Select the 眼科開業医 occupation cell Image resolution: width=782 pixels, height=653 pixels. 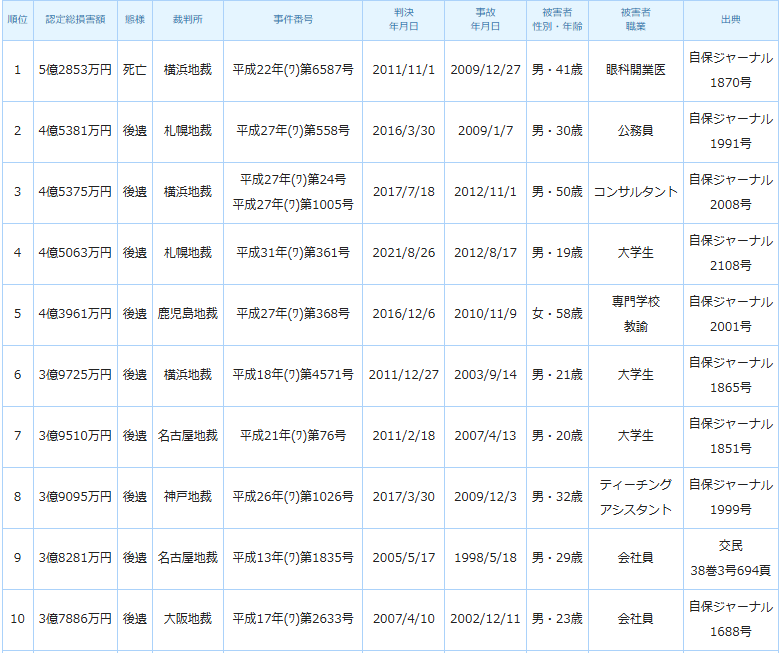[635, 70]
